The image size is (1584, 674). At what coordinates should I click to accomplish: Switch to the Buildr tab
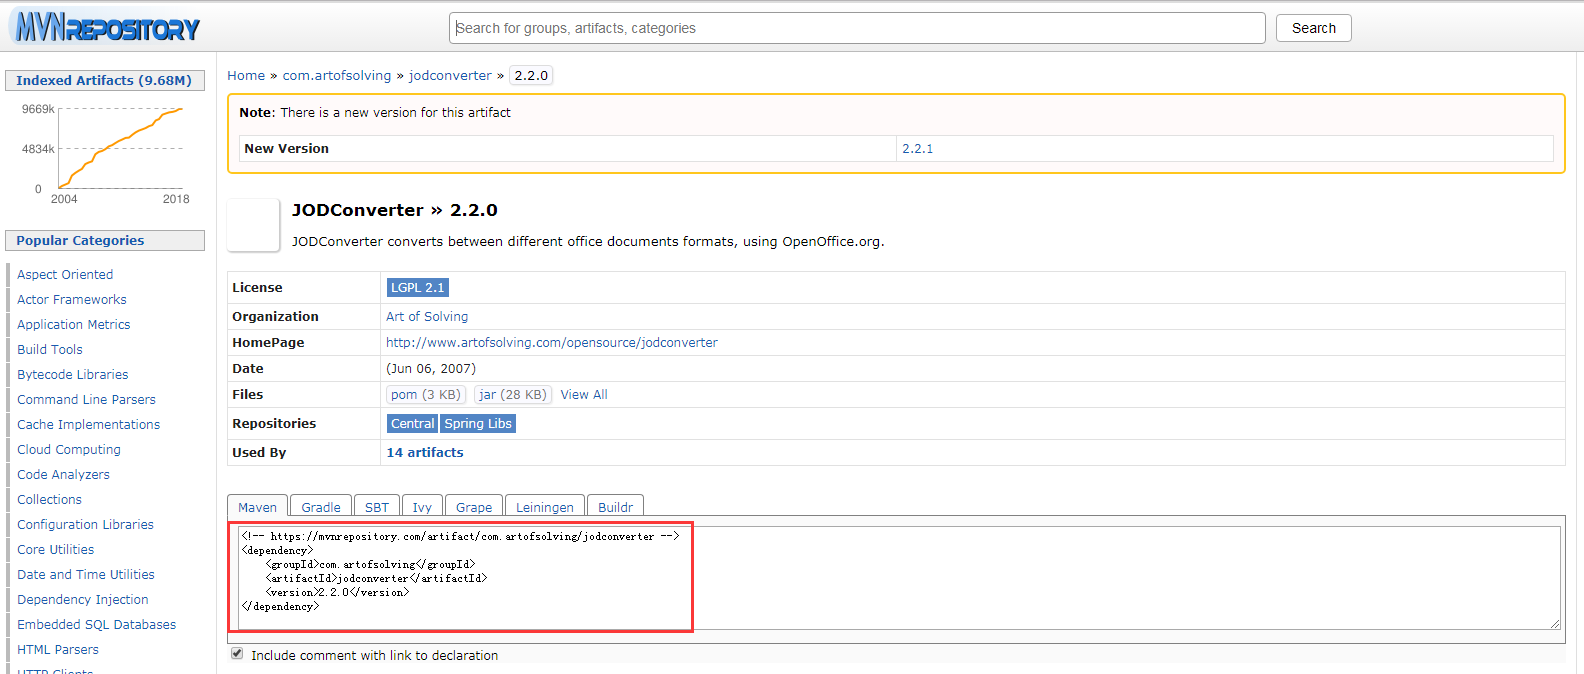615,506
